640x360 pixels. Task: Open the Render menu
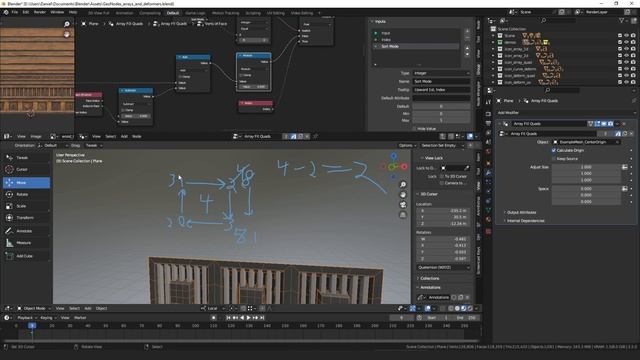pyautogui.click(x=40, y=12)
